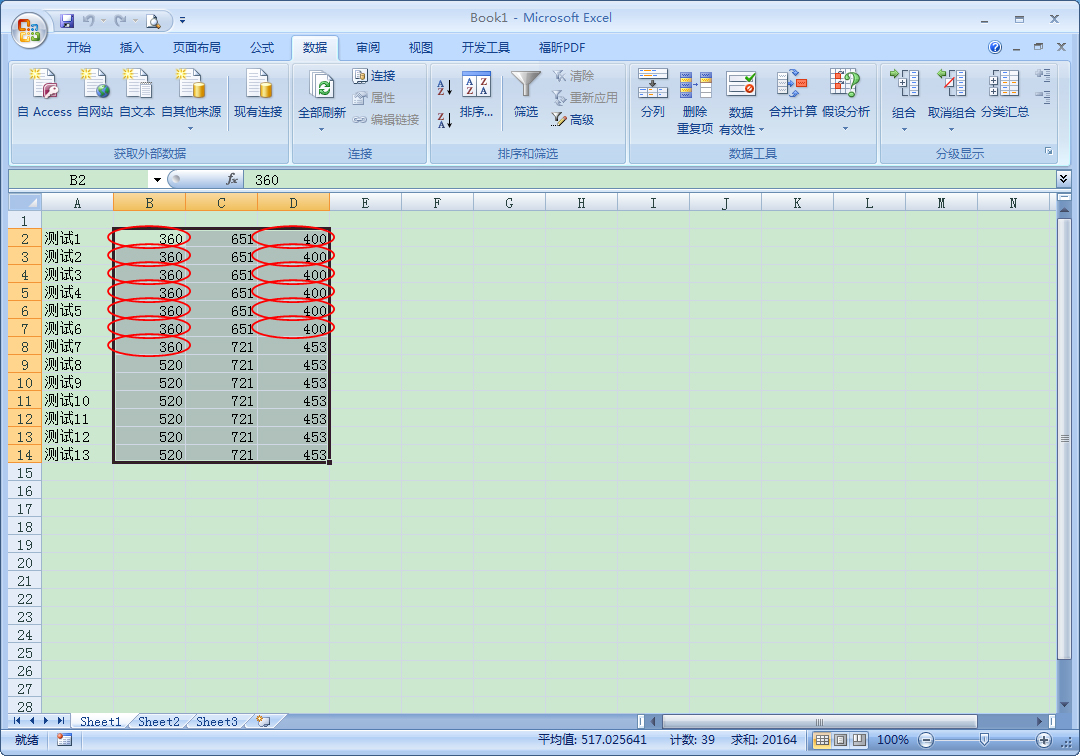This screenshot has width=1080, height=756.
Task: Expand the 数据有效性 dropdown arrow
Action: tap(761, 130)
